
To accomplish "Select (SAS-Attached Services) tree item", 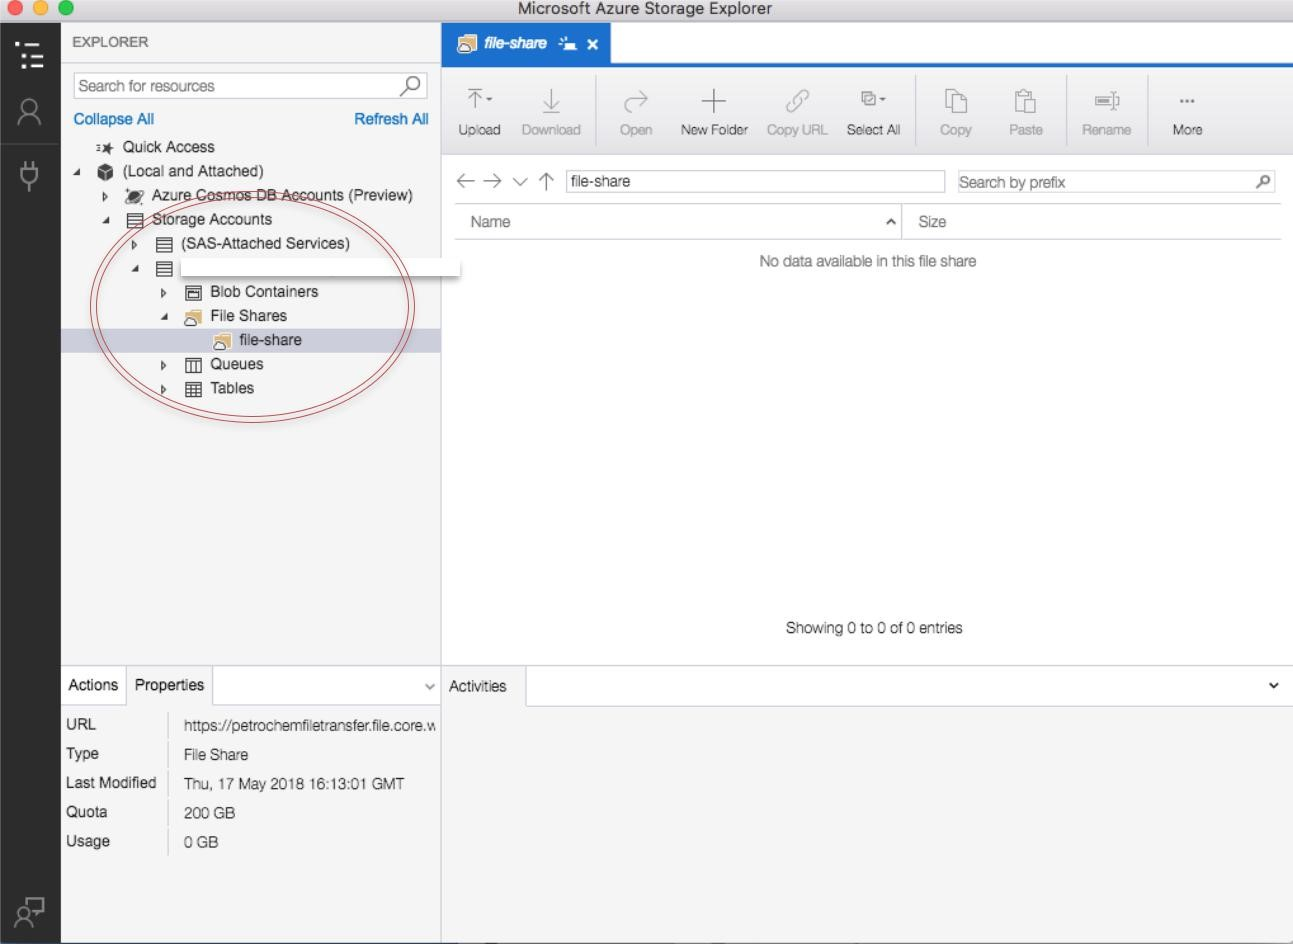I will pos(265,243).
